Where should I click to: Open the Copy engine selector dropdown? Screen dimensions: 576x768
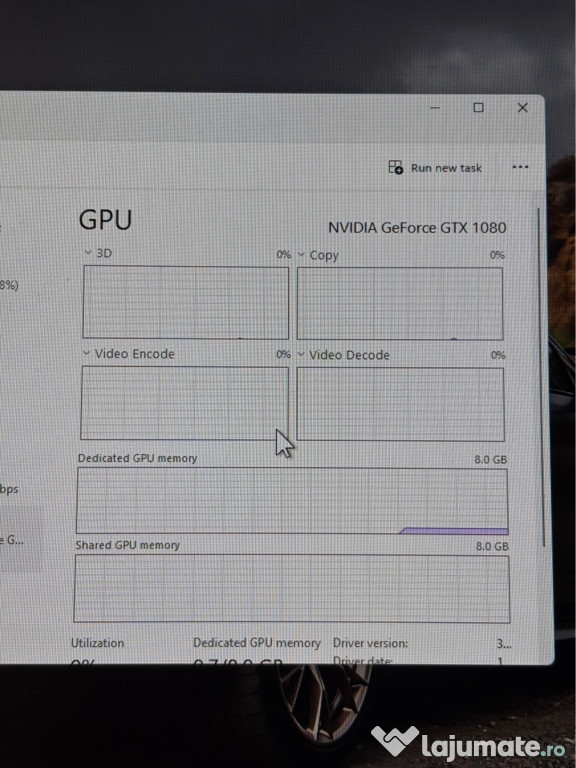301,255
